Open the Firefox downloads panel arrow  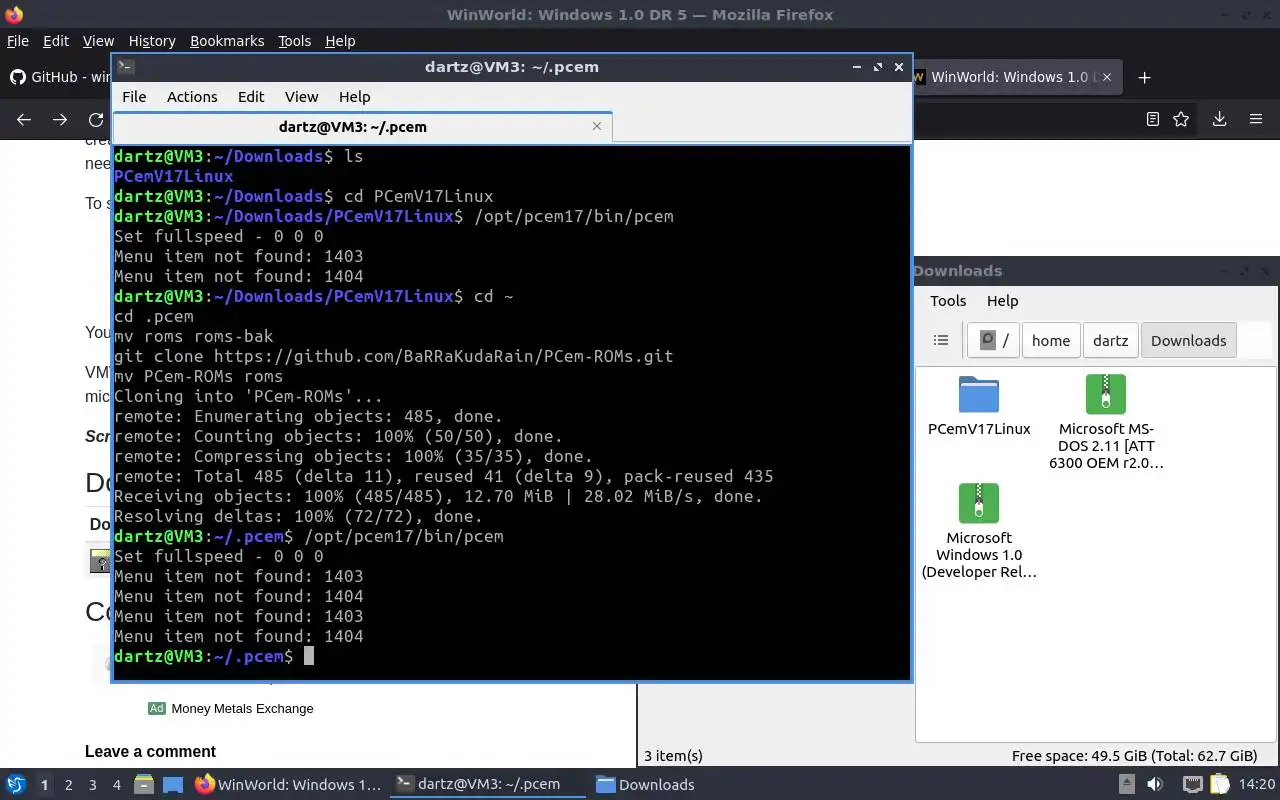click(1219, 119)
